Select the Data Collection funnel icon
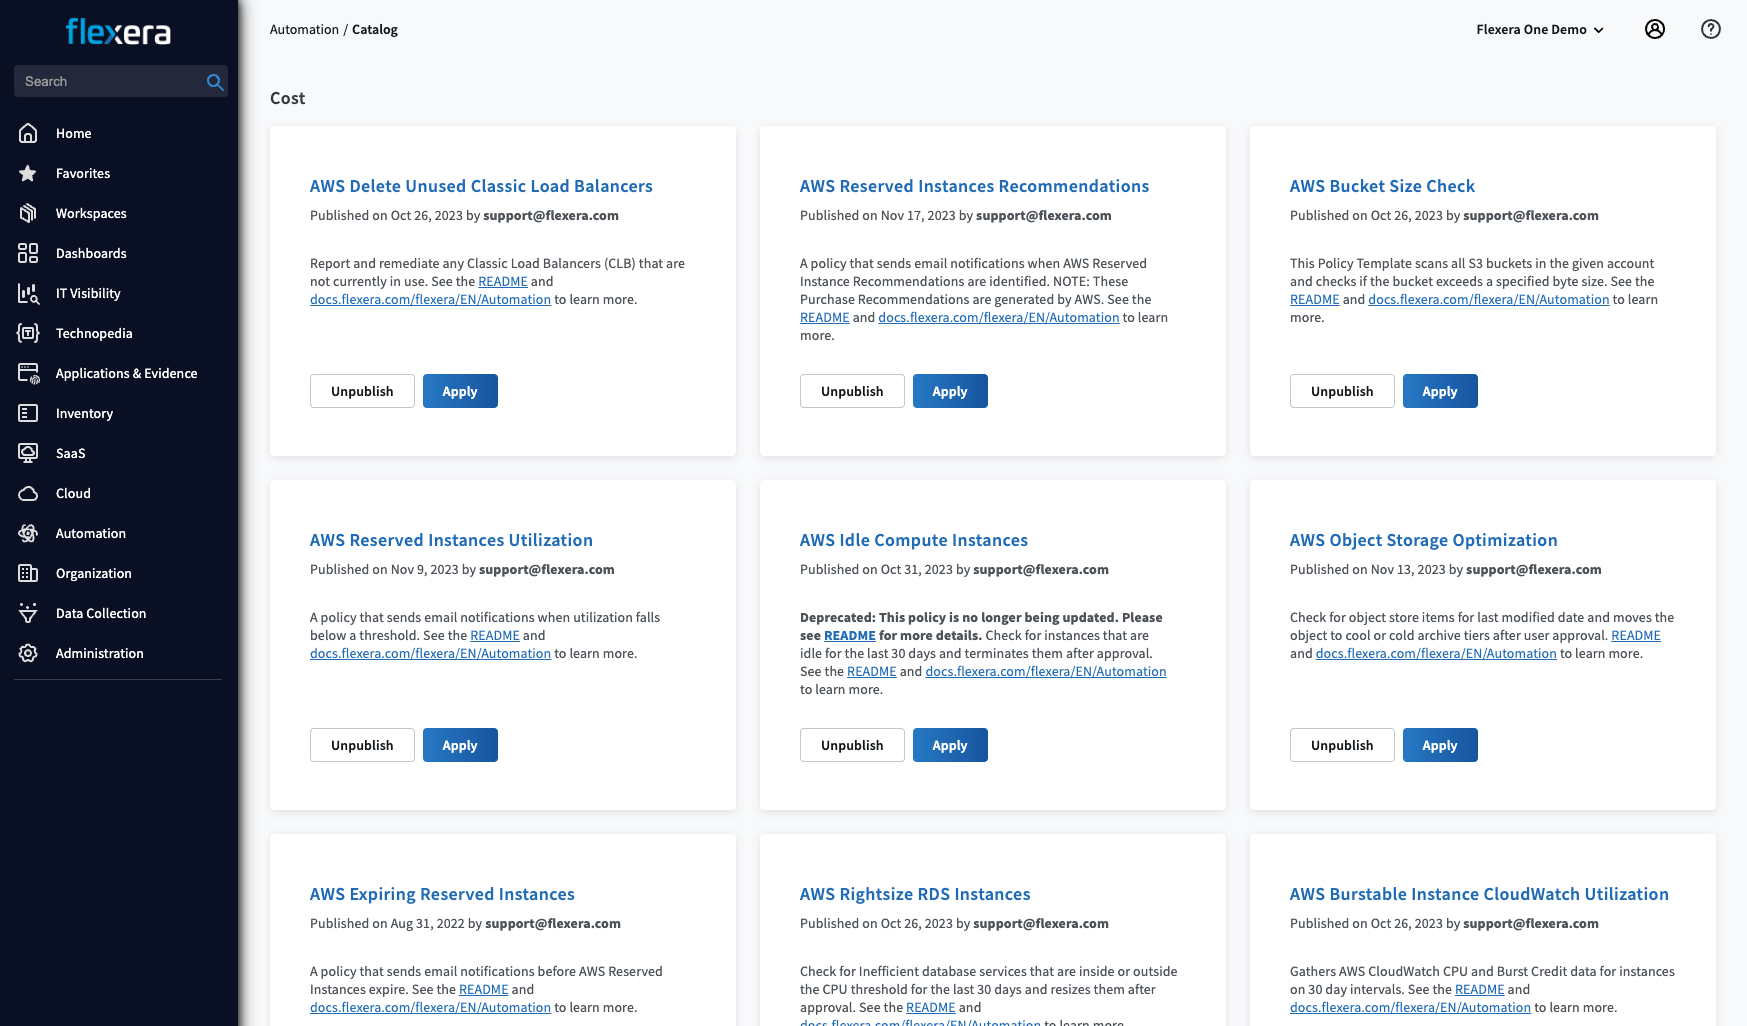Screen dimensions: 1747x1026 coord(28,613)
